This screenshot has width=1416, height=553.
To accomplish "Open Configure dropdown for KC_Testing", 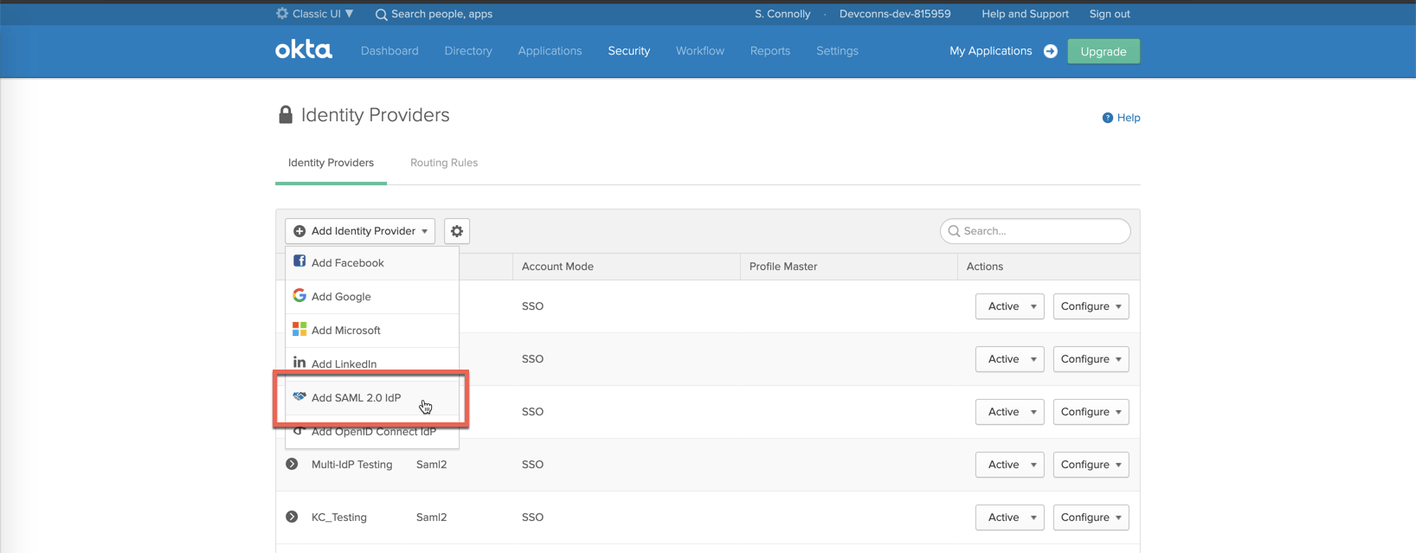I will [x=1091, y=518].
